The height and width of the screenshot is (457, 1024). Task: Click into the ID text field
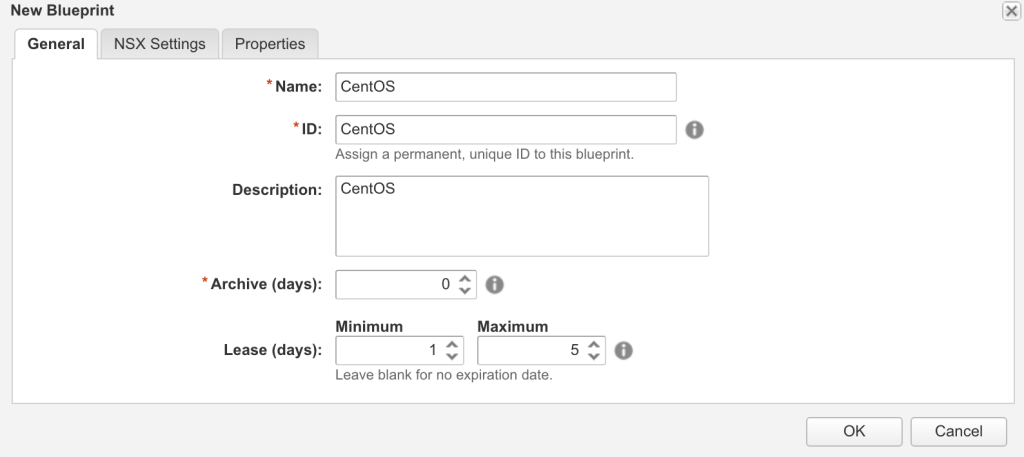click(506, 130)
